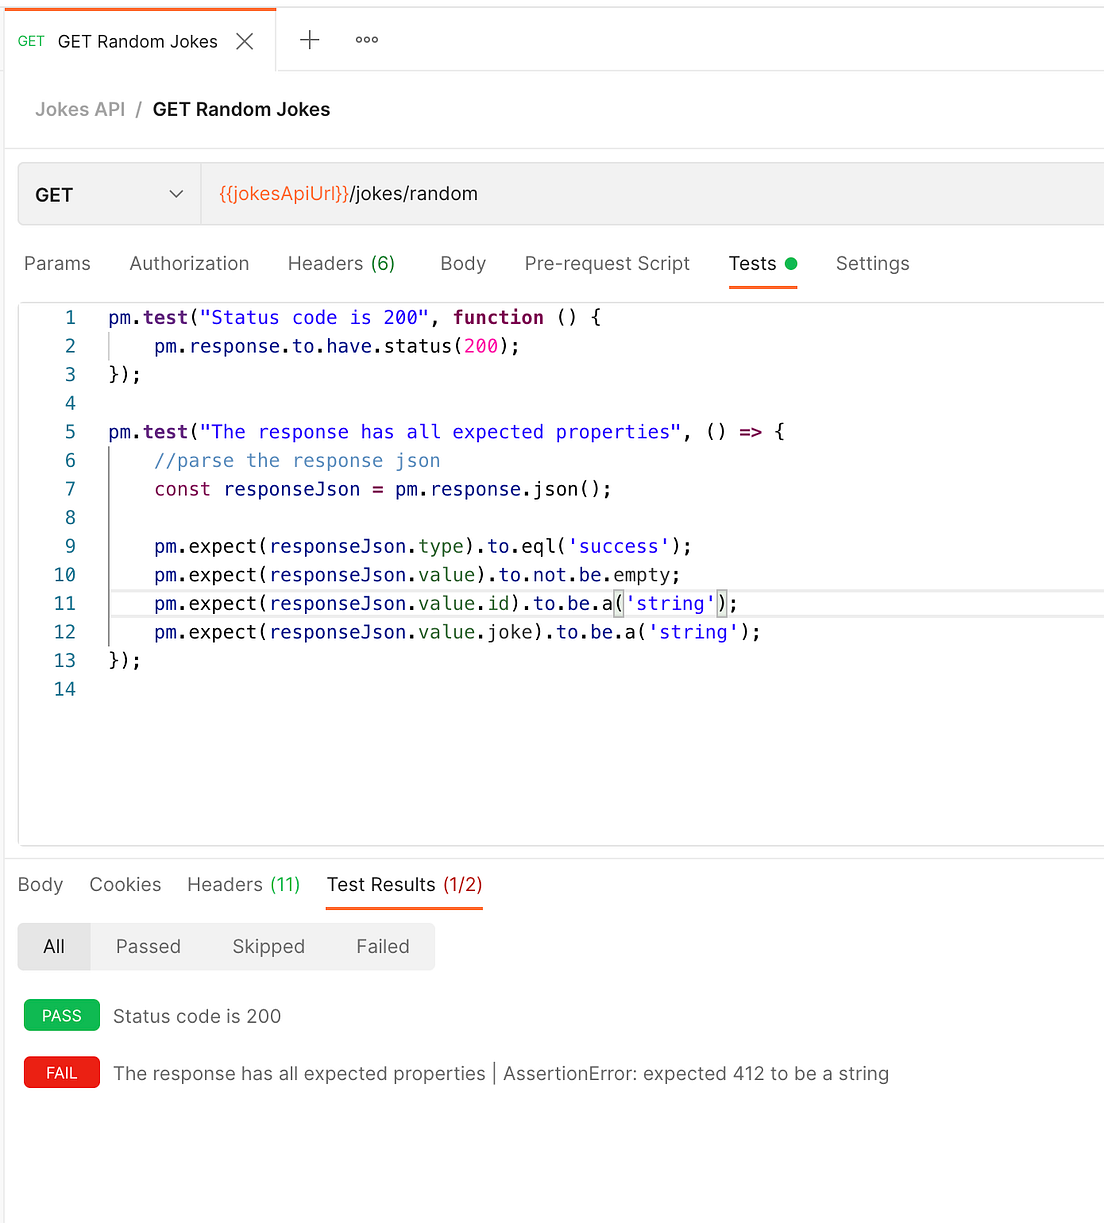View the Headers (6) request tab
The height and width of the screenshot is (1223, 1104).
[x=341, y=263]
